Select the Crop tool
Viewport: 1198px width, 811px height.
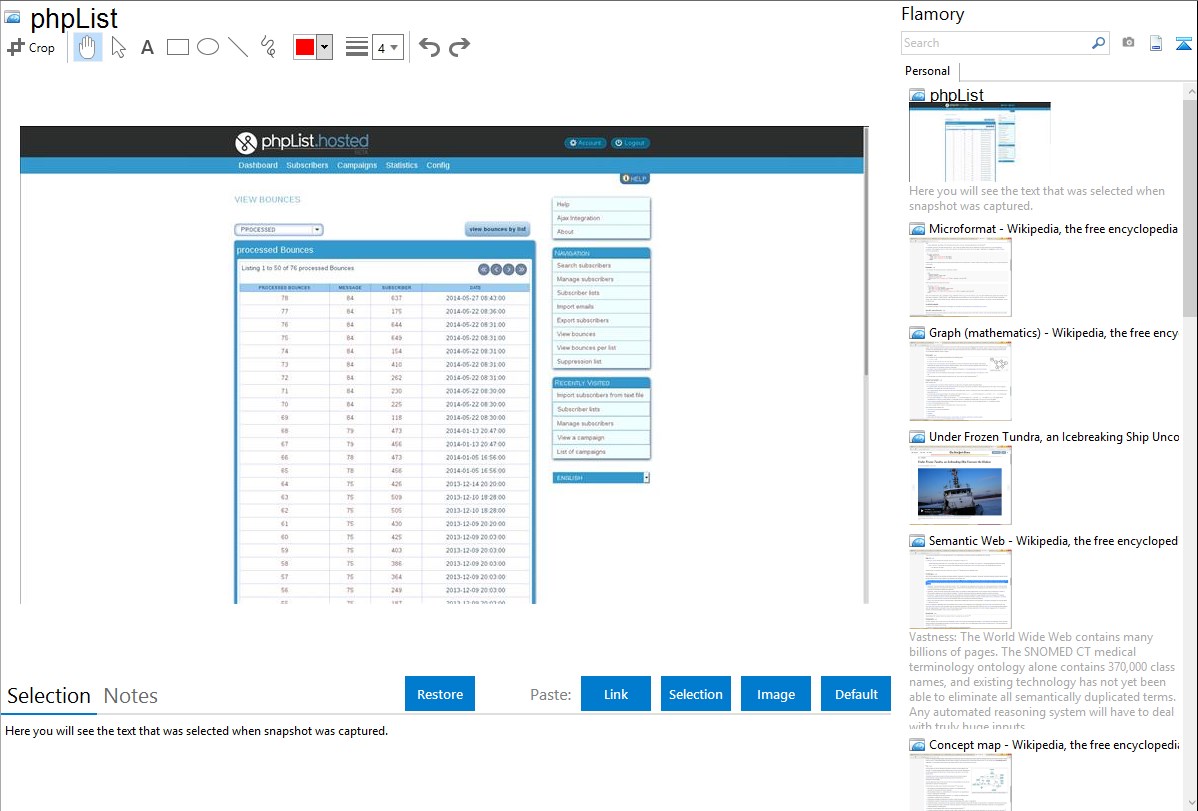click(31, 47)
